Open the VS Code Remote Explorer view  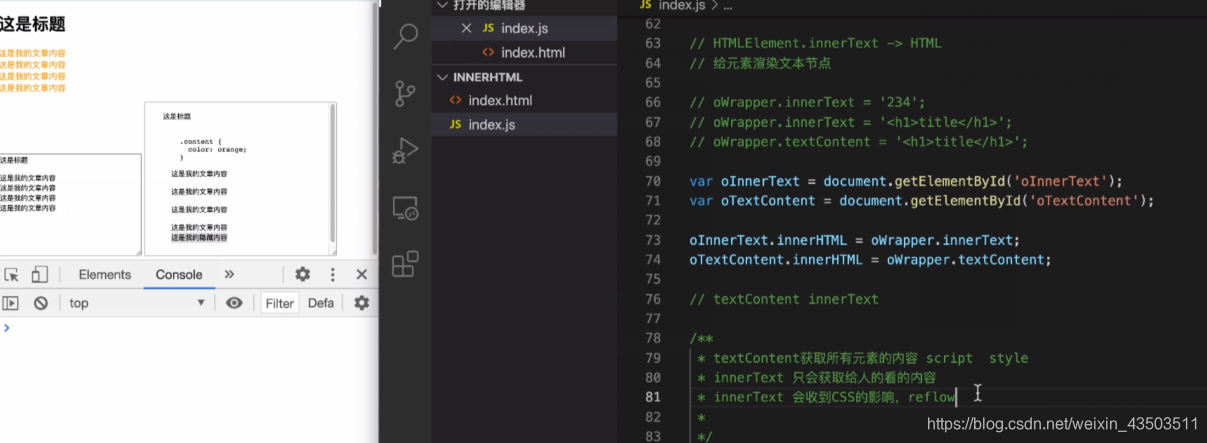click(405, 208)
